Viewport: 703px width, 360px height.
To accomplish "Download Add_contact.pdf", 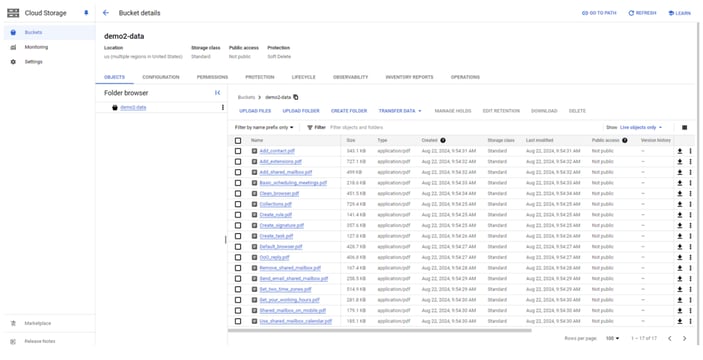I will click(x=680, y=151).
